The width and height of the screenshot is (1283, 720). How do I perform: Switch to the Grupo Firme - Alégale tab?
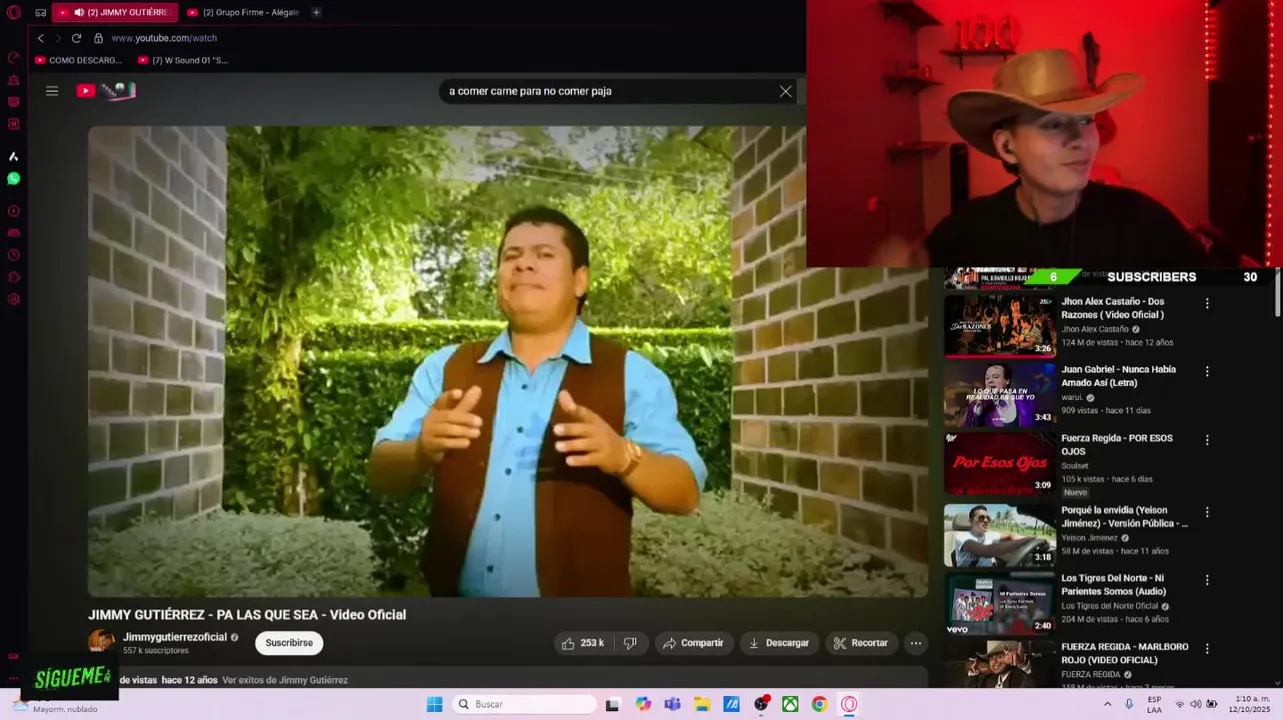pyautogui.click(x=243, y=13)
